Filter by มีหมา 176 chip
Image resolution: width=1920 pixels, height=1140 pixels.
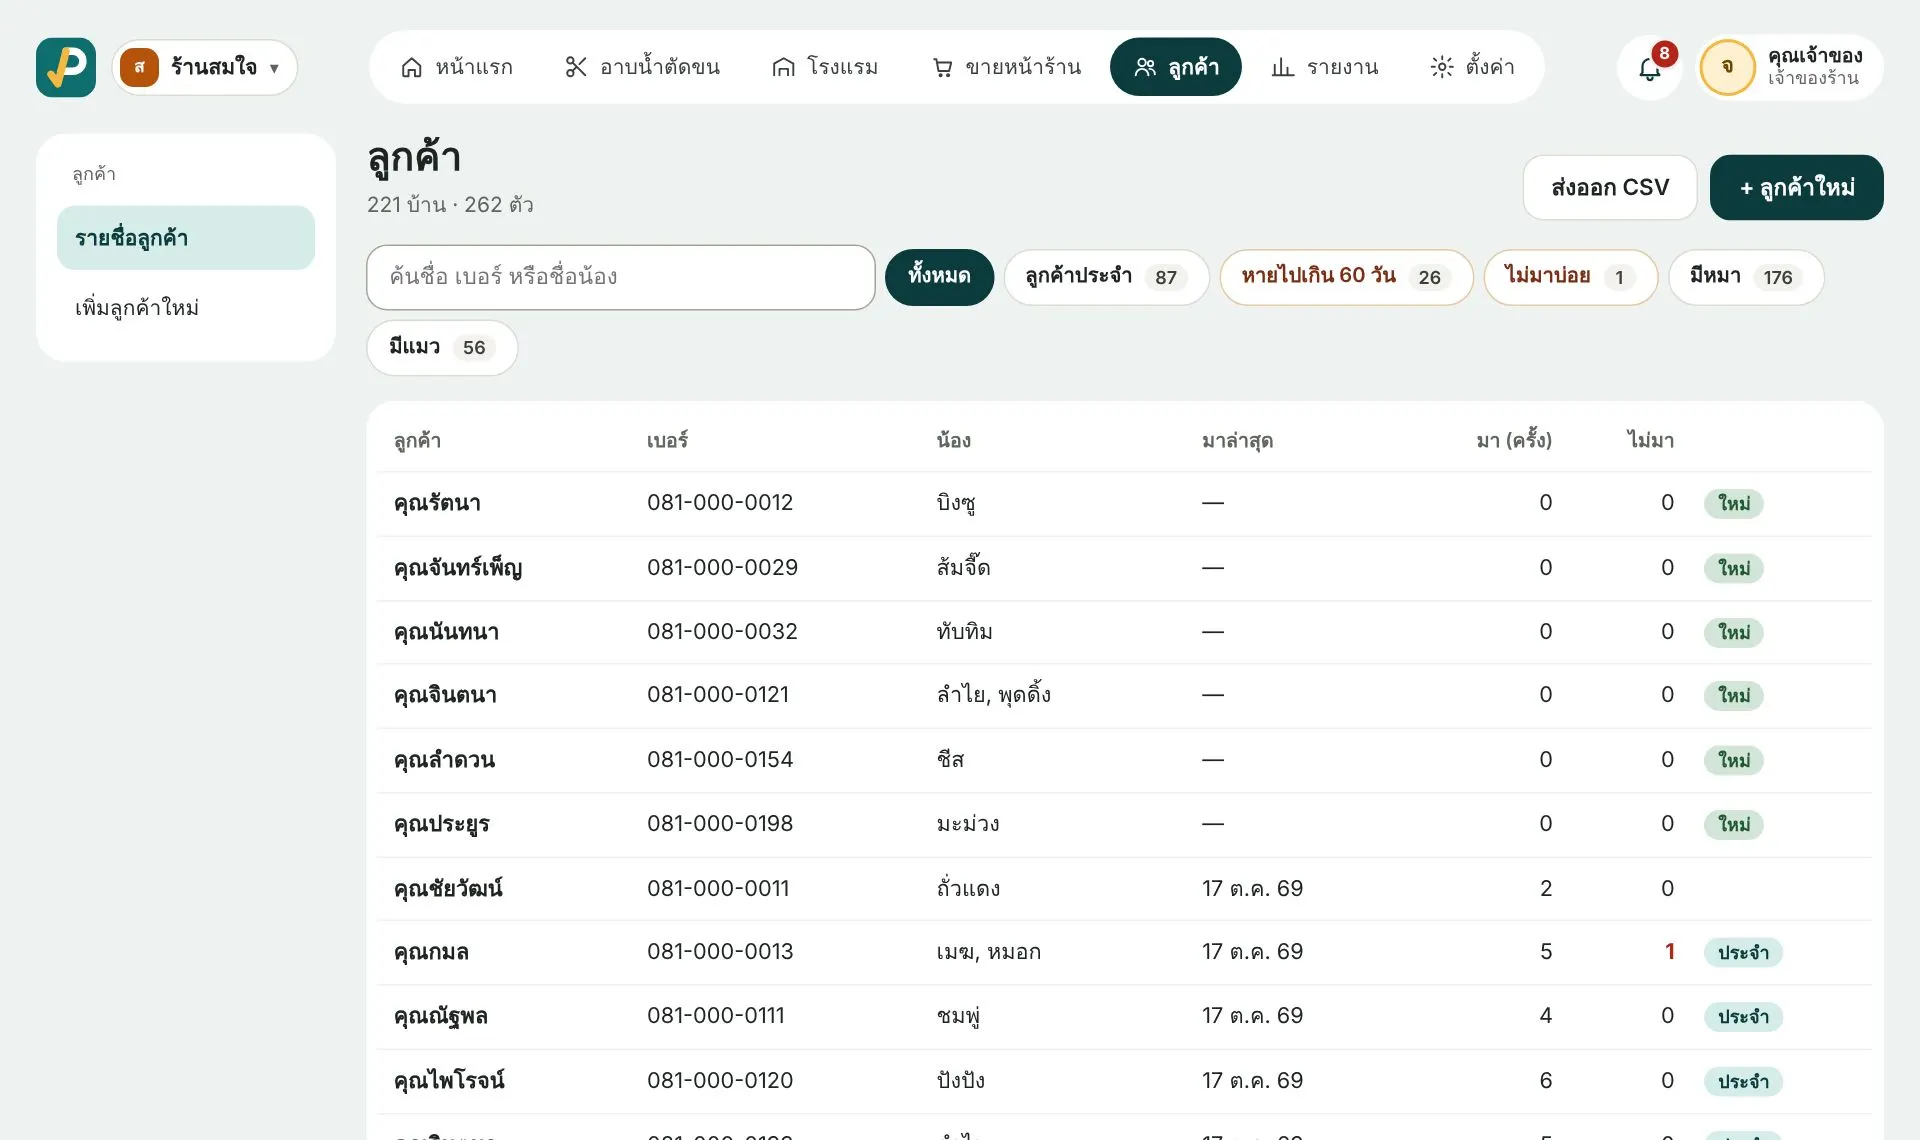[x=1746, y=277]
